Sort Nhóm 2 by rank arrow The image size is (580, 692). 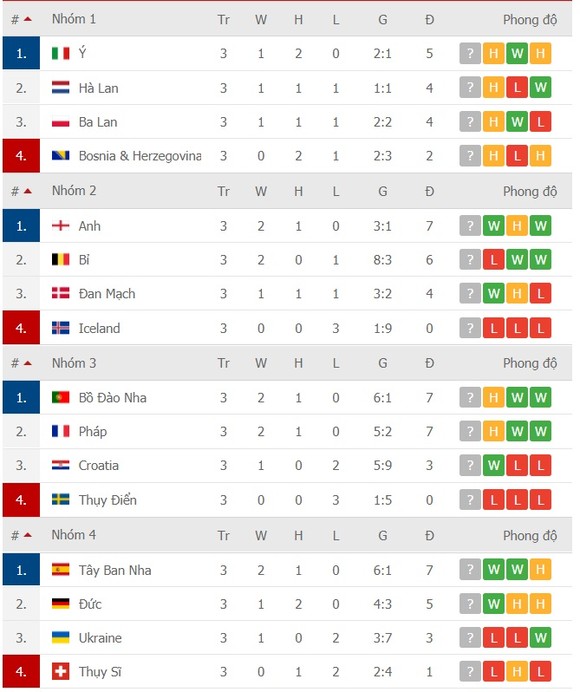tap(27, 191)
